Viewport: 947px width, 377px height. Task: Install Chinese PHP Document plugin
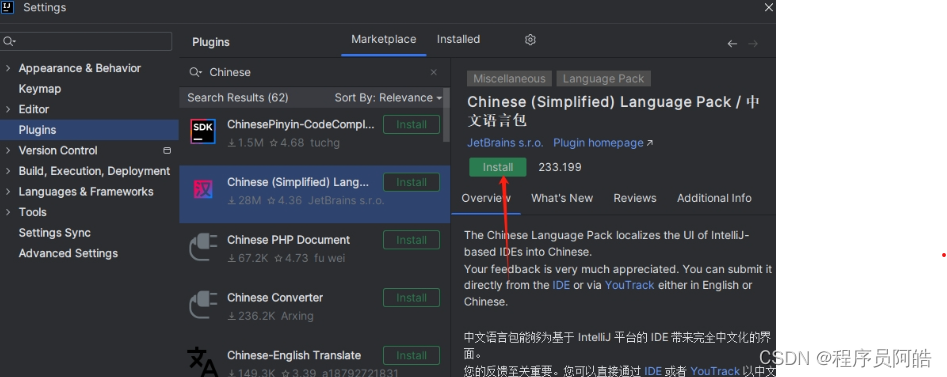(x=411, y=240)
